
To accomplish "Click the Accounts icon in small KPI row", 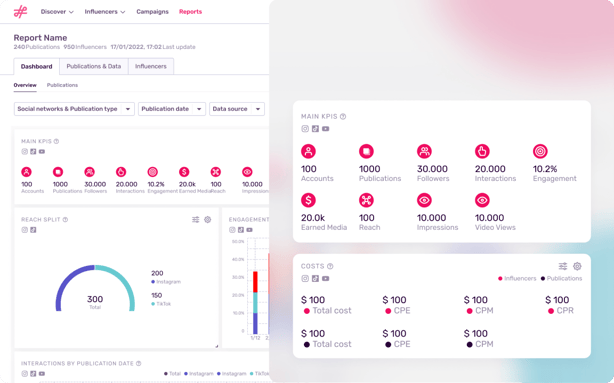I will tap(26, 172).
